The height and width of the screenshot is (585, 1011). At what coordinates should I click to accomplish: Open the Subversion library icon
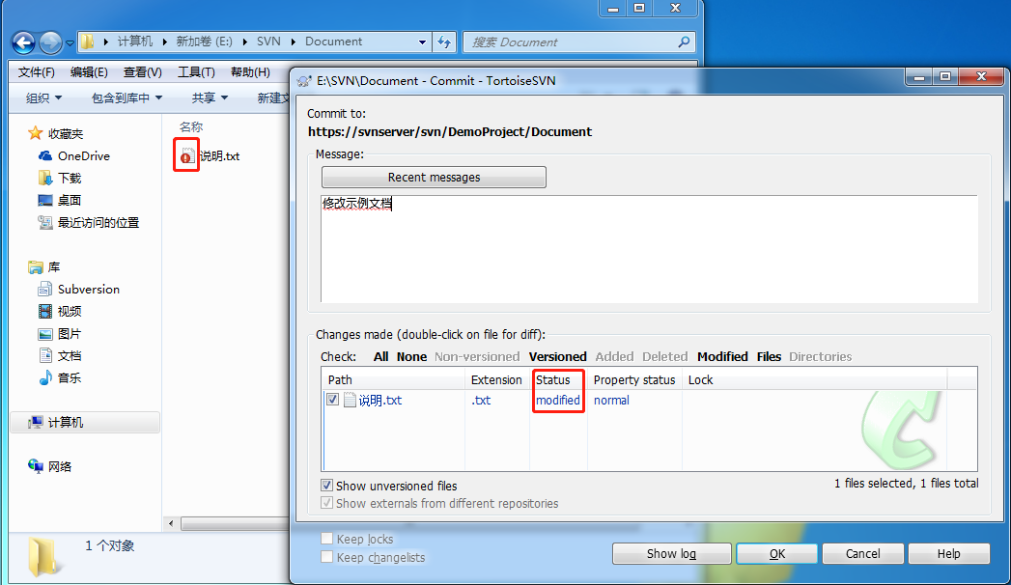45,289
